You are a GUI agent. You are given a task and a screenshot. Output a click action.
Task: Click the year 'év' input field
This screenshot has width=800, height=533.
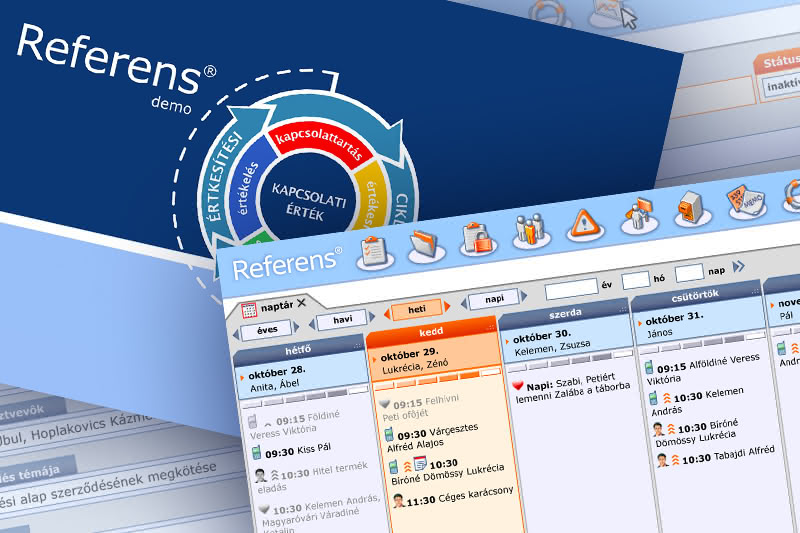pyautogui.click(x=571, y=290)
